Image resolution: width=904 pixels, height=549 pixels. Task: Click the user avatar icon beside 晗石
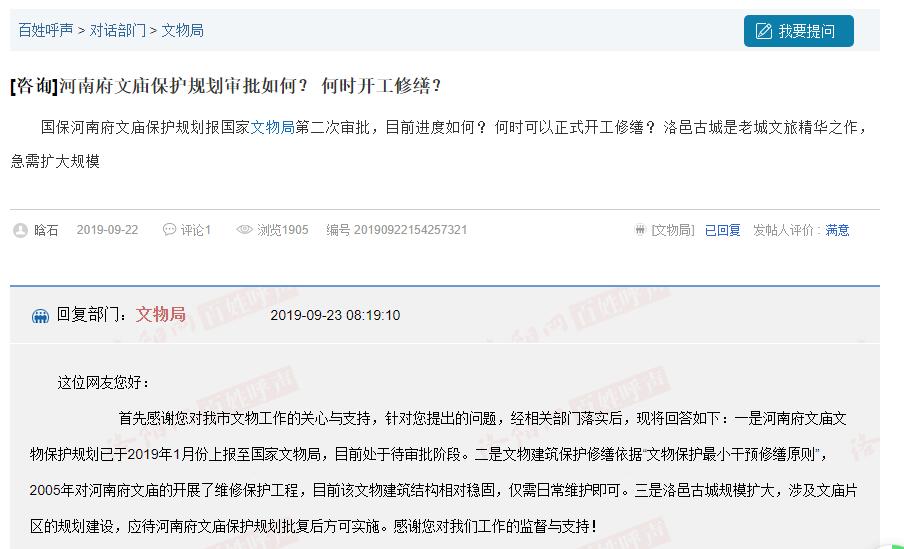[x=21, y=230]
